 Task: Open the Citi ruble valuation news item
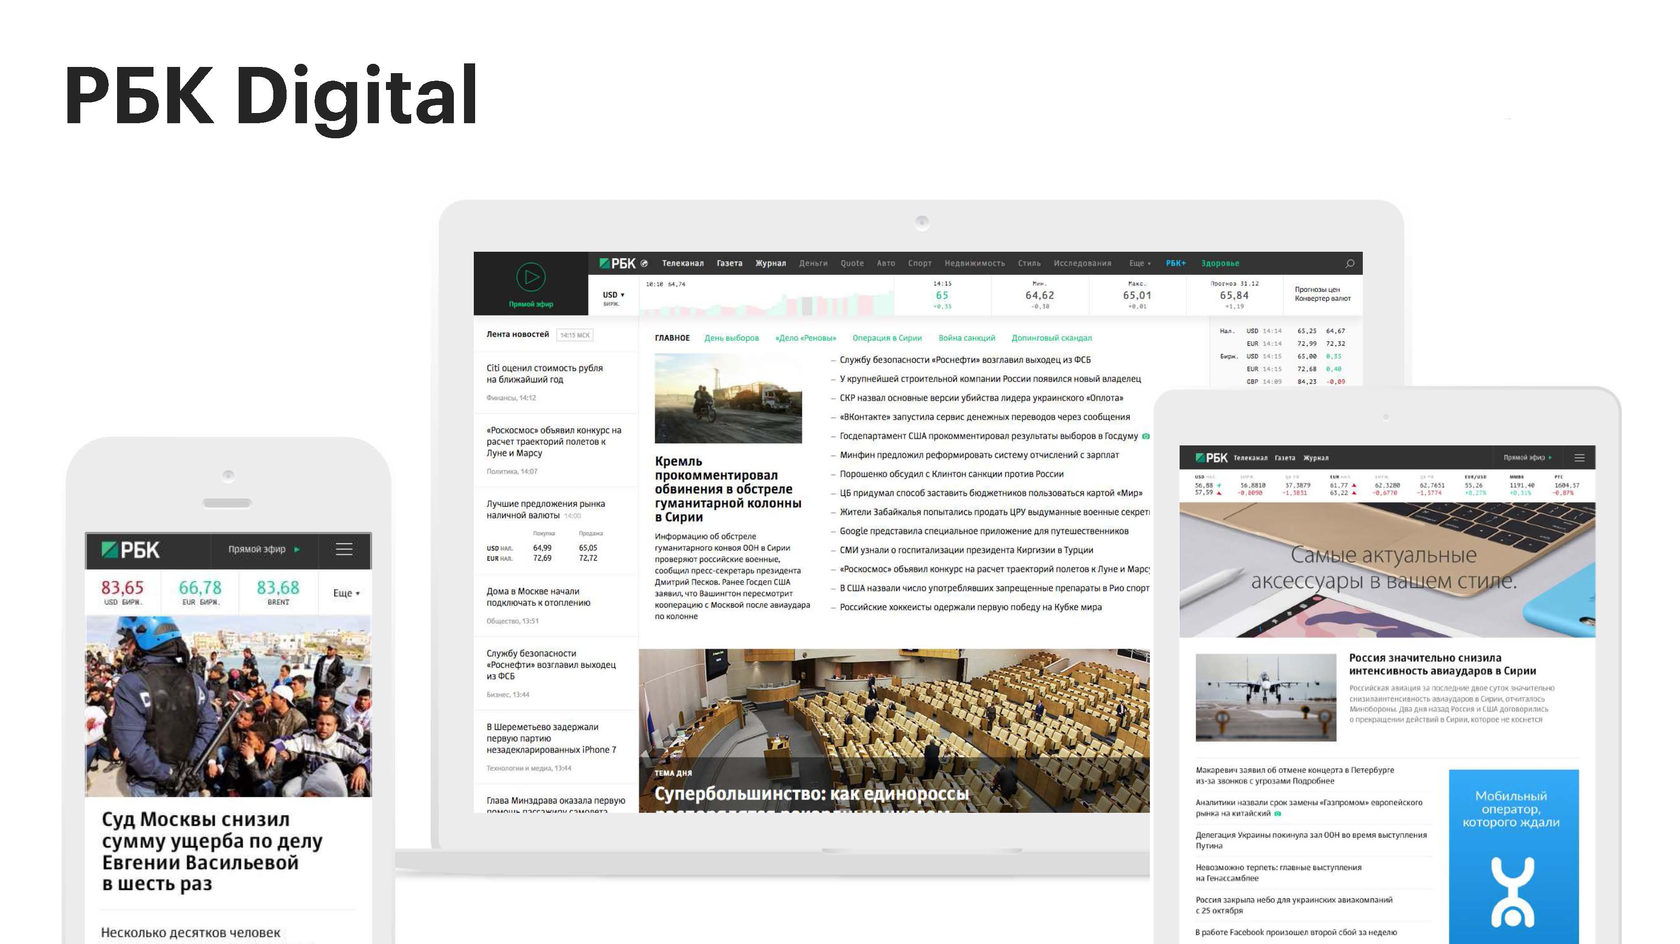(x=545, y=374)
